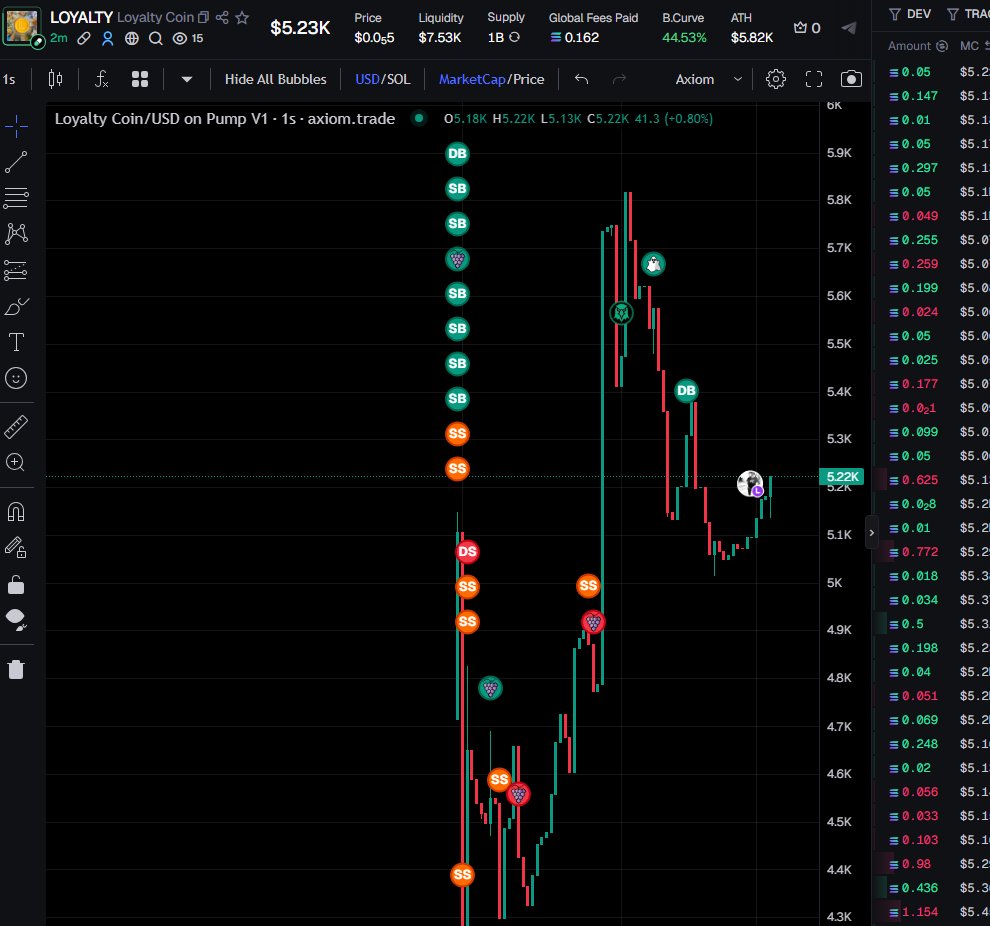Switch currency to SOL

point(398,79)
